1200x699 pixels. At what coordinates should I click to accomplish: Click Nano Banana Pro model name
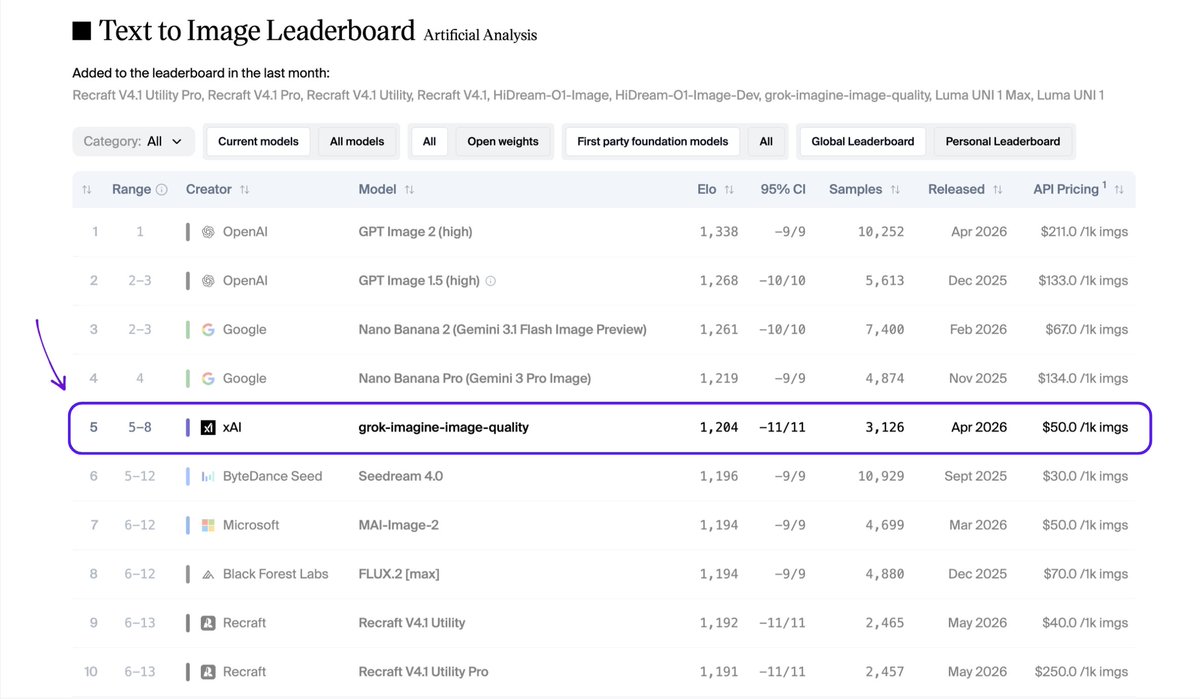474,378
